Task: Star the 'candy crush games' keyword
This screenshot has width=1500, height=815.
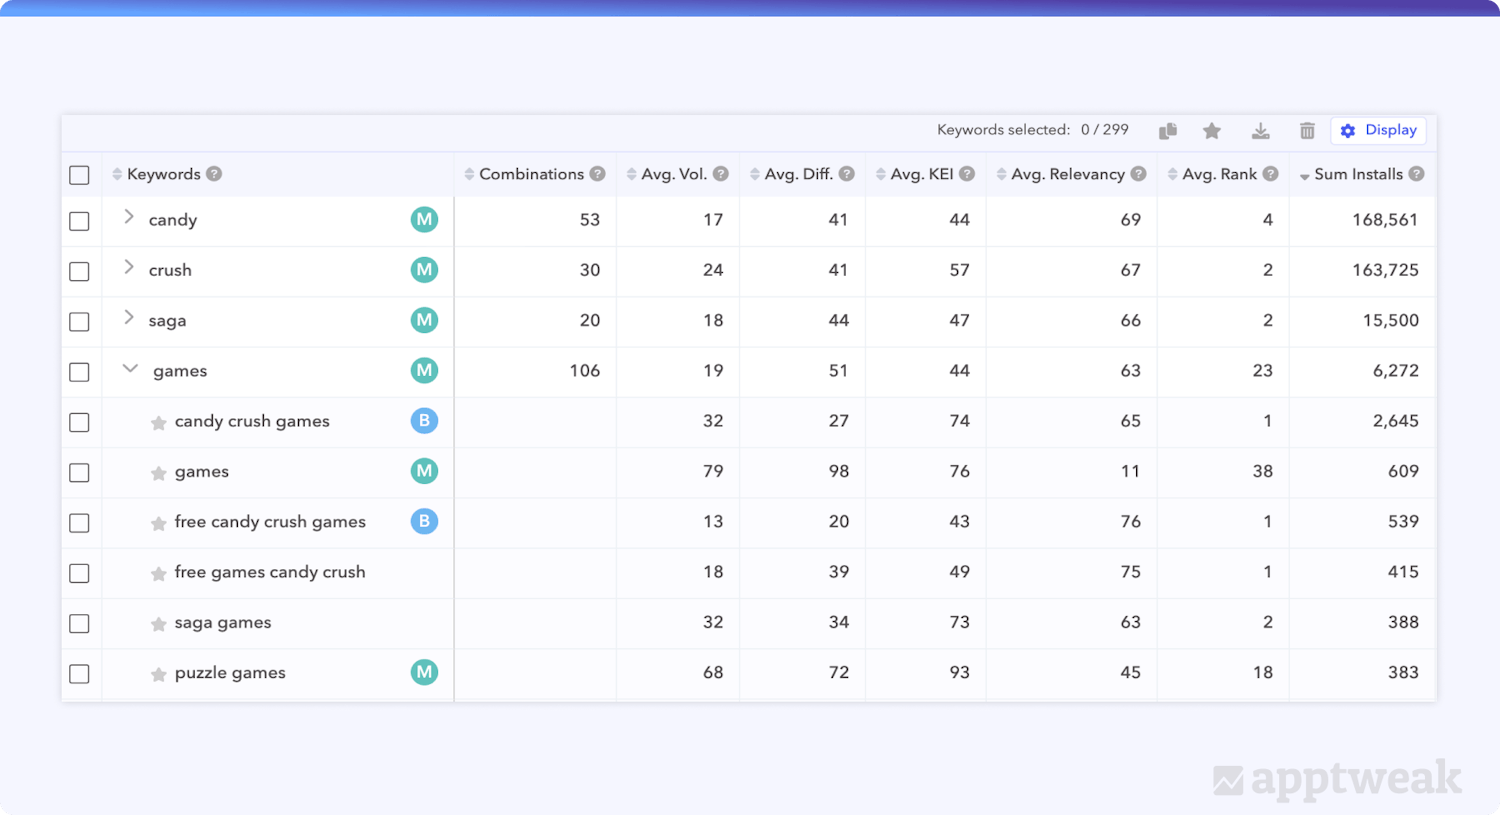Action: point(158,423)
